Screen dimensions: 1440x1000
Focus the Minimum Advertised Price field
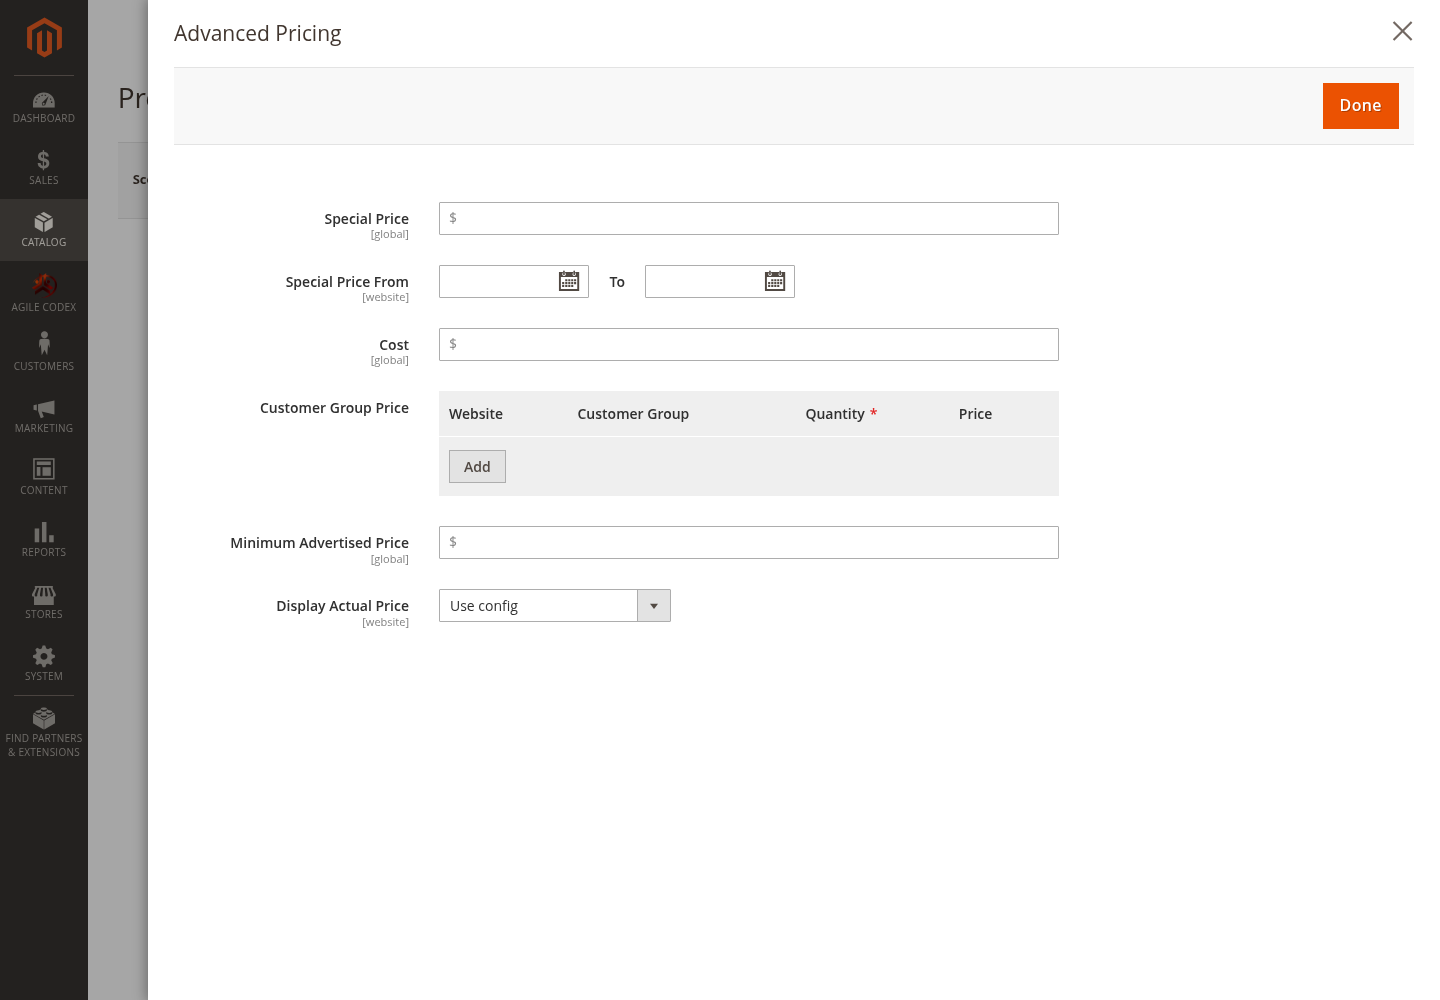[749, 543]
